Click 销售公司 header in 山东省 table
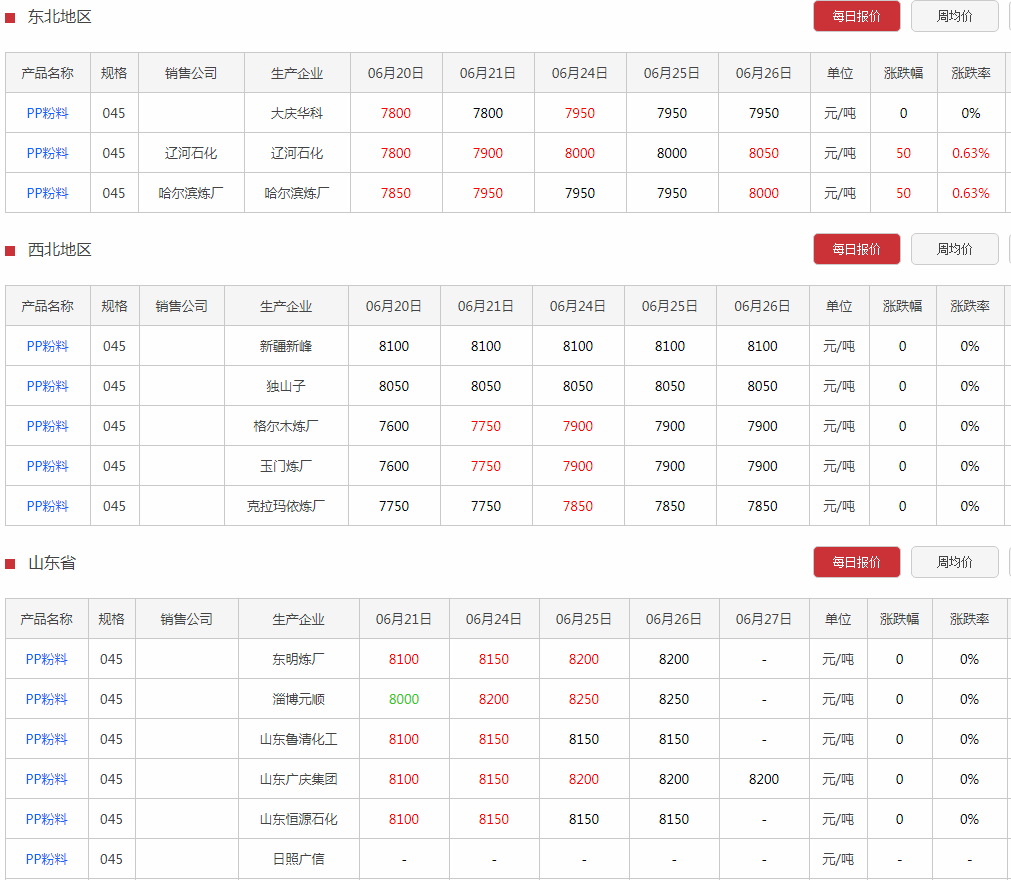Image resolution: width=1011 pixels, height=880 pixels. coord(186,619)
